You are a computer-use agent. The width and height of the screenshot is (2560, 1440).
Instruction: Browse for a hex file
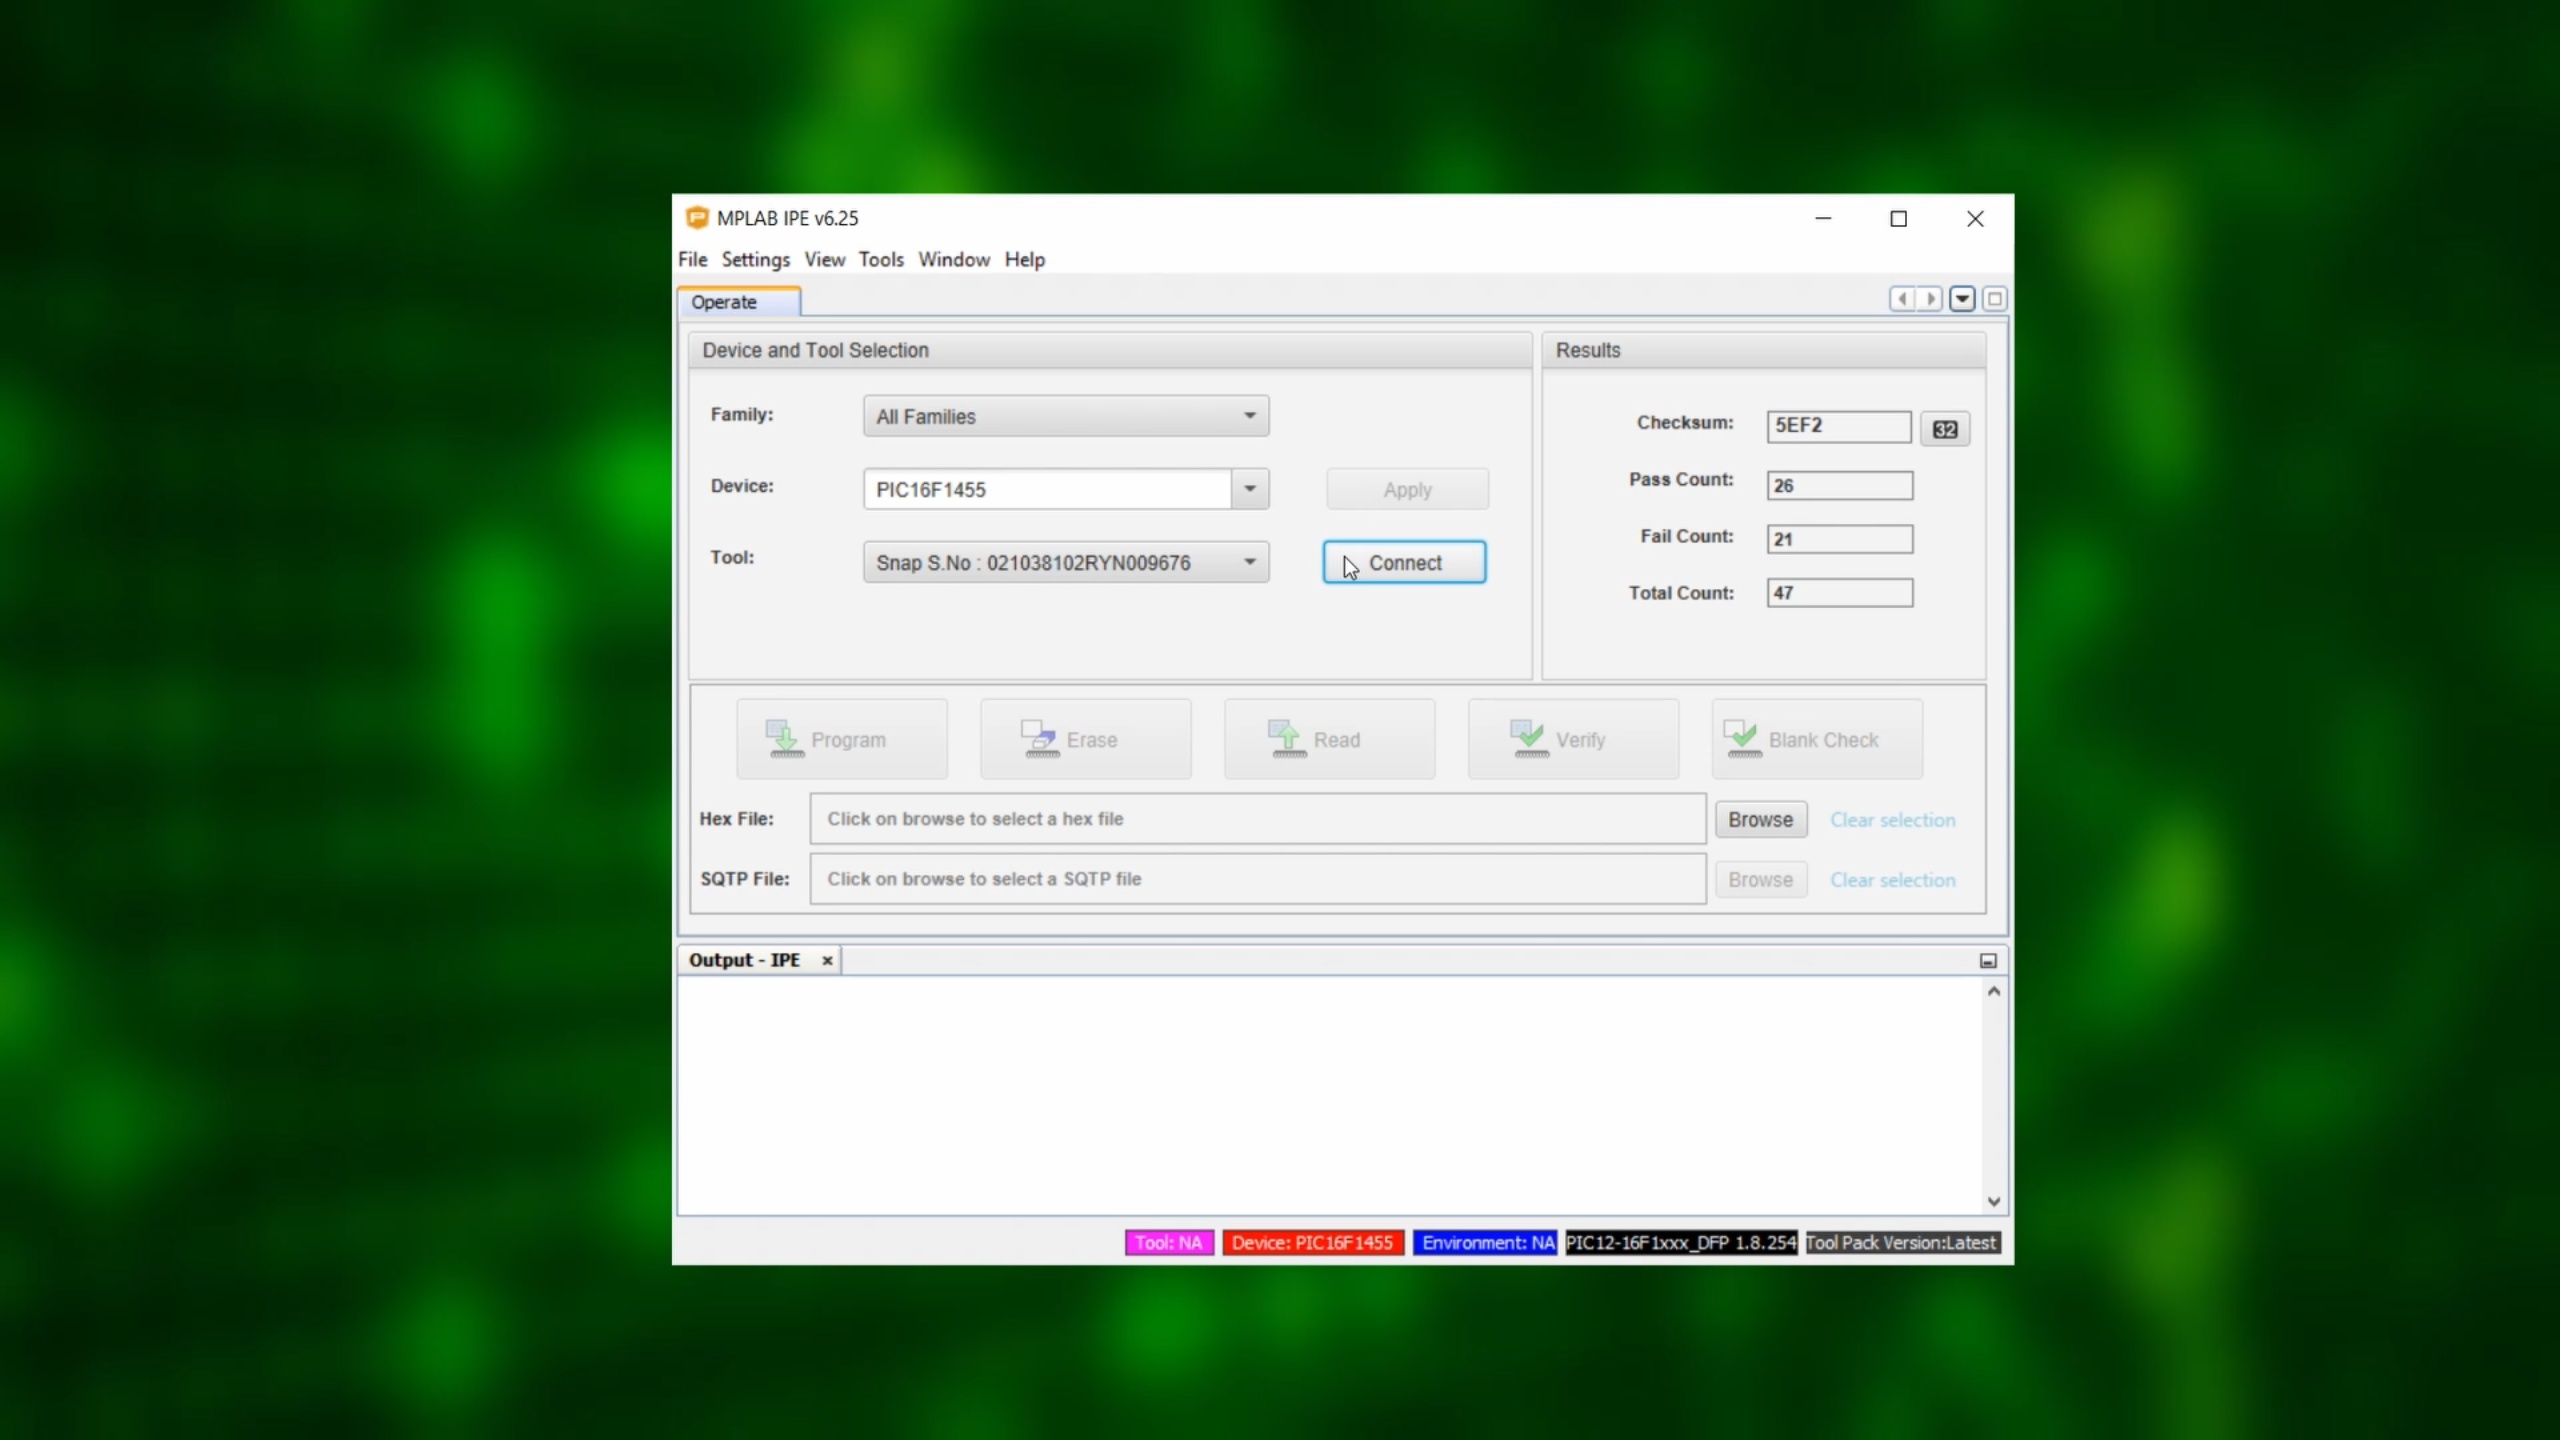point(1760,819)
